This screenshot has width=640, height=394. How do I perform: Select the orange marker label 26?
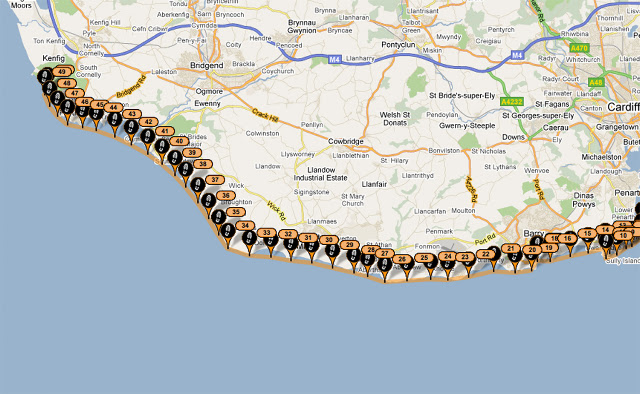[x=402, y=259]
